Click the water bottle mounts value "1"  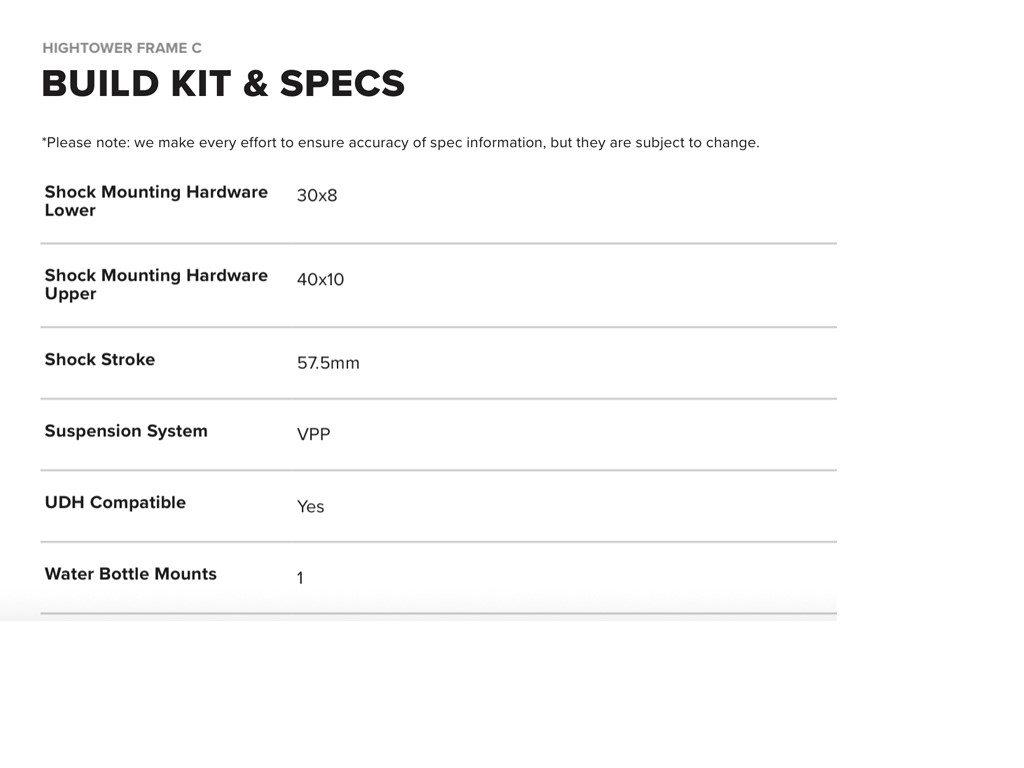[x=300, y=578]
